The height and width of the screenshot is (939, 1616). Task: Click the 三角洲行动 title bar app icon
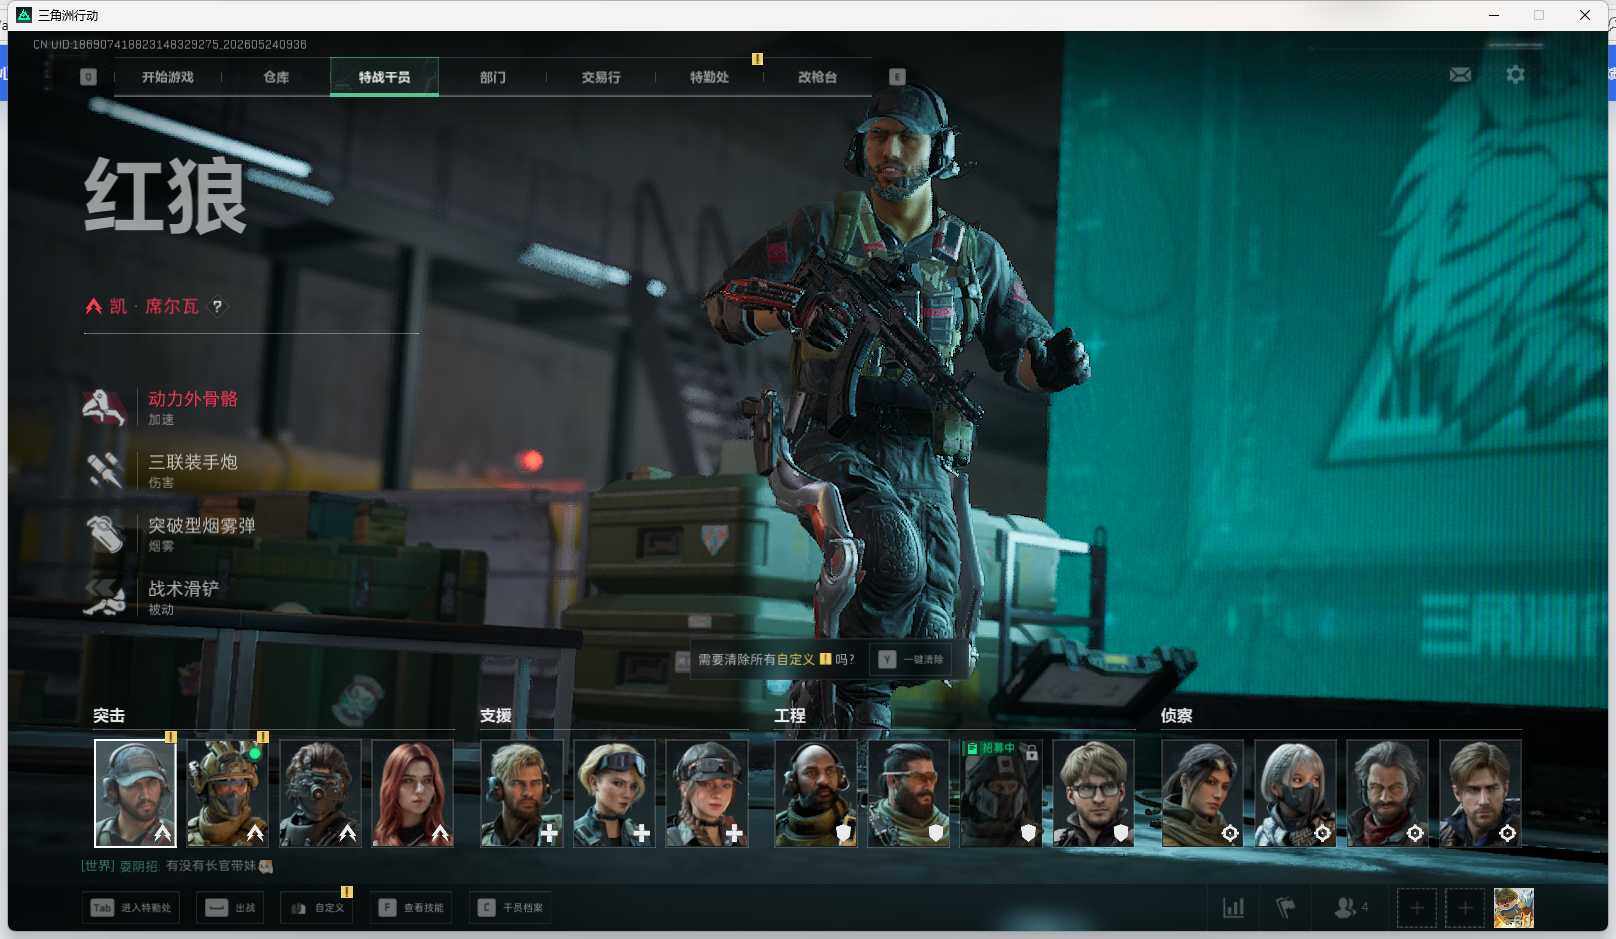pos(24,15)
